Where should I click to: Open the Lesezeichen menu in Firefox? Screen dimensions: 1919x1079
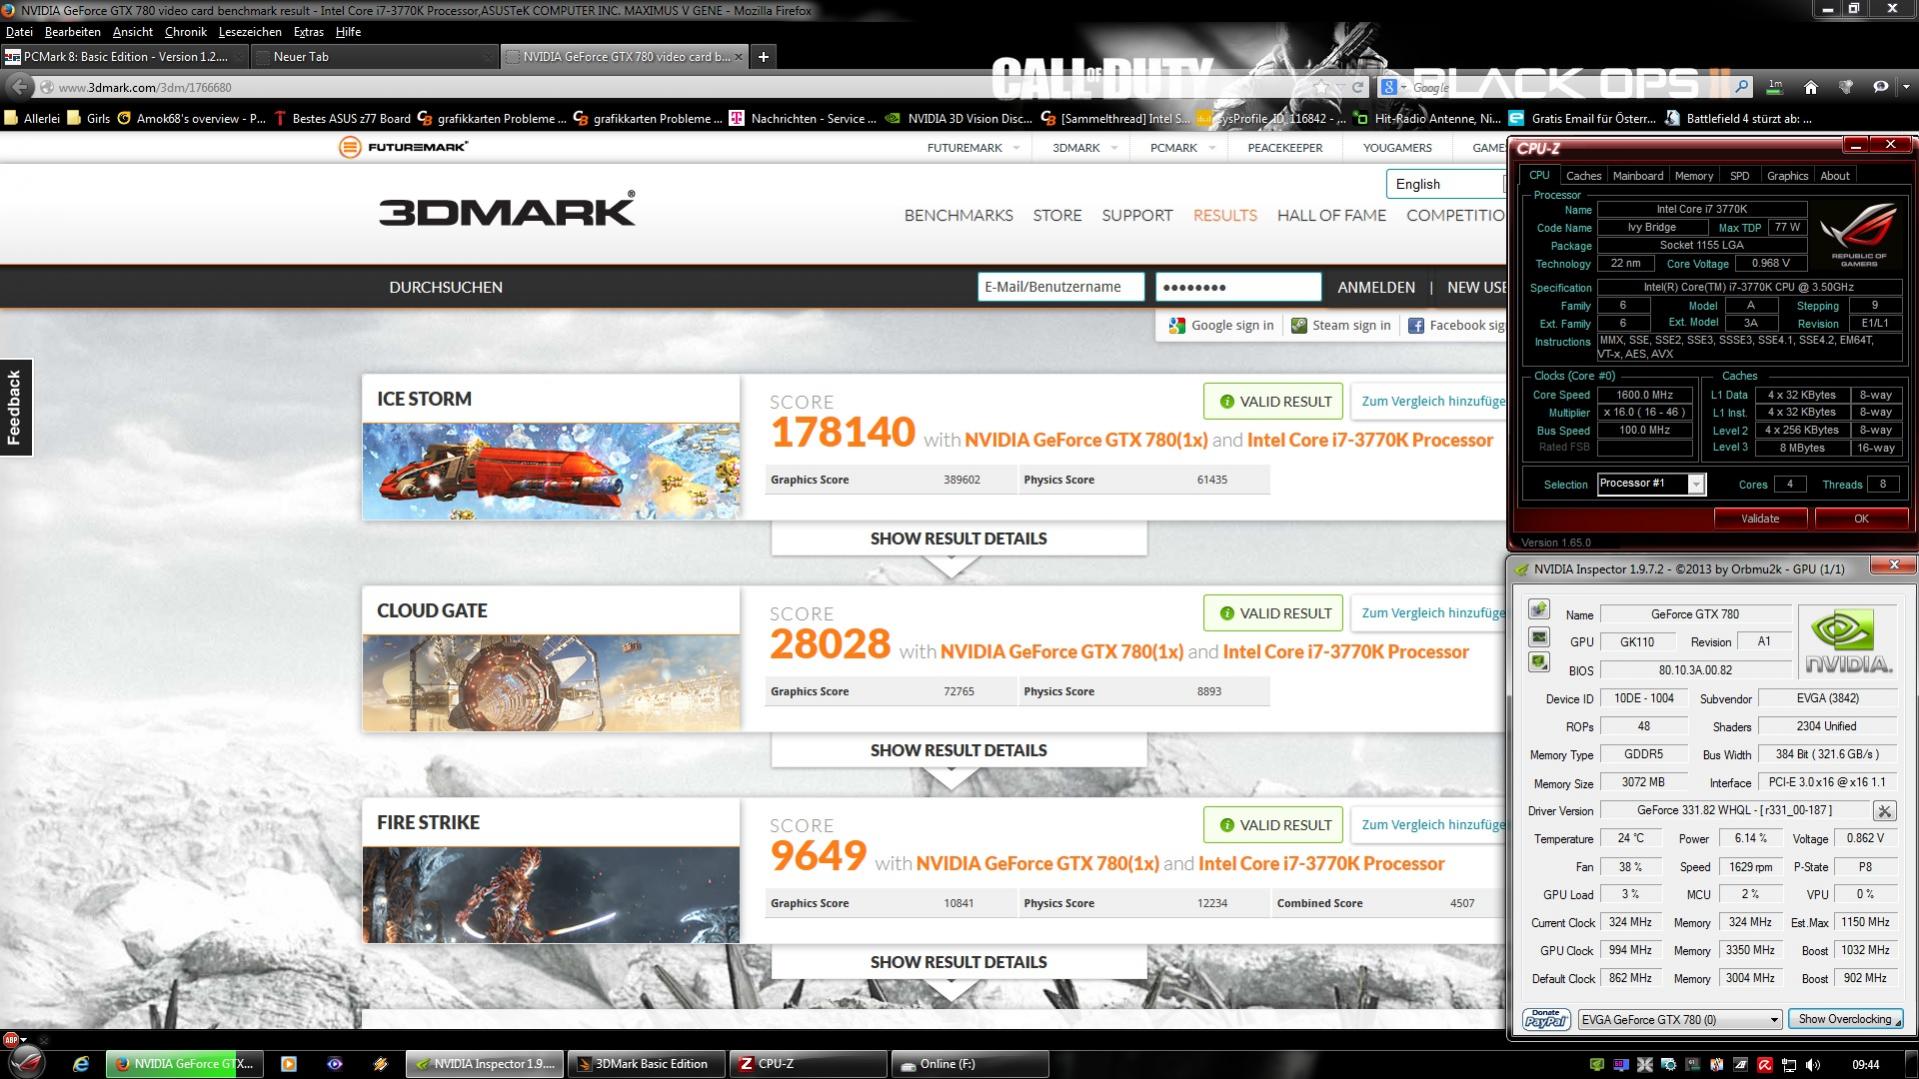pyautogui.click(x=250, y=32)
